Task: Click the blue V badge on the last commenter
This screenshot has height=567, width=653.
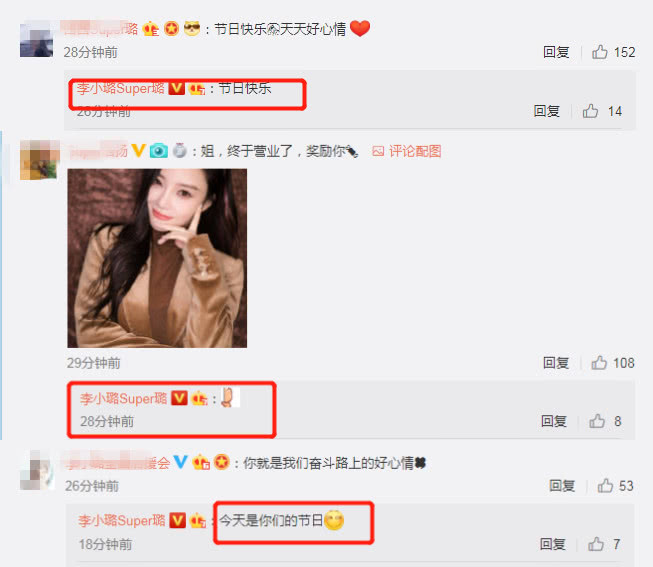Action: click(x=181, y=462)
